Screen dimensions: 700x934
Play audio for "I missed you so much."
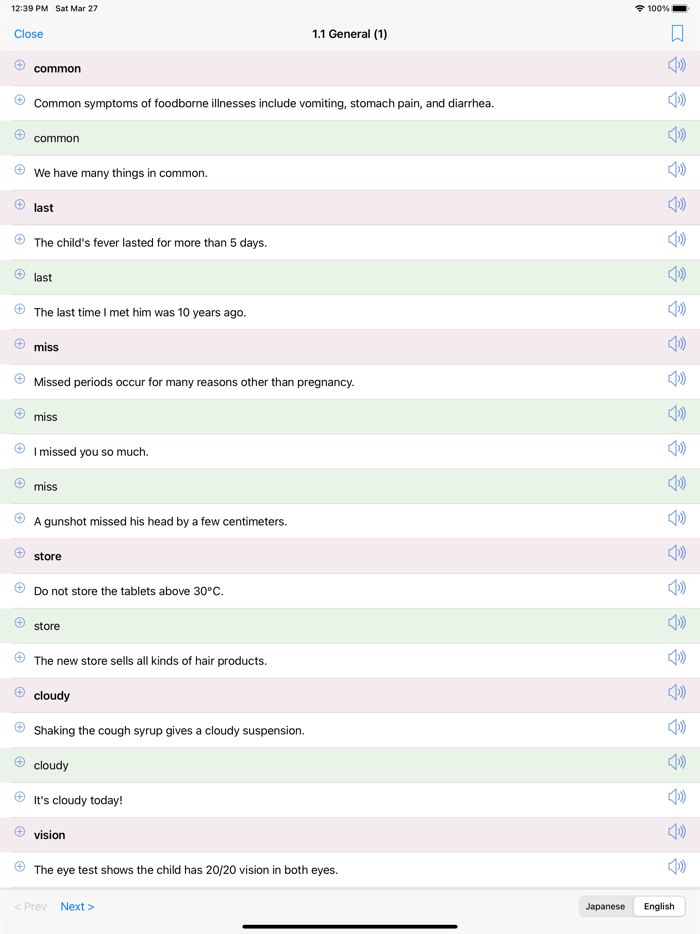(x=677, y=449)
